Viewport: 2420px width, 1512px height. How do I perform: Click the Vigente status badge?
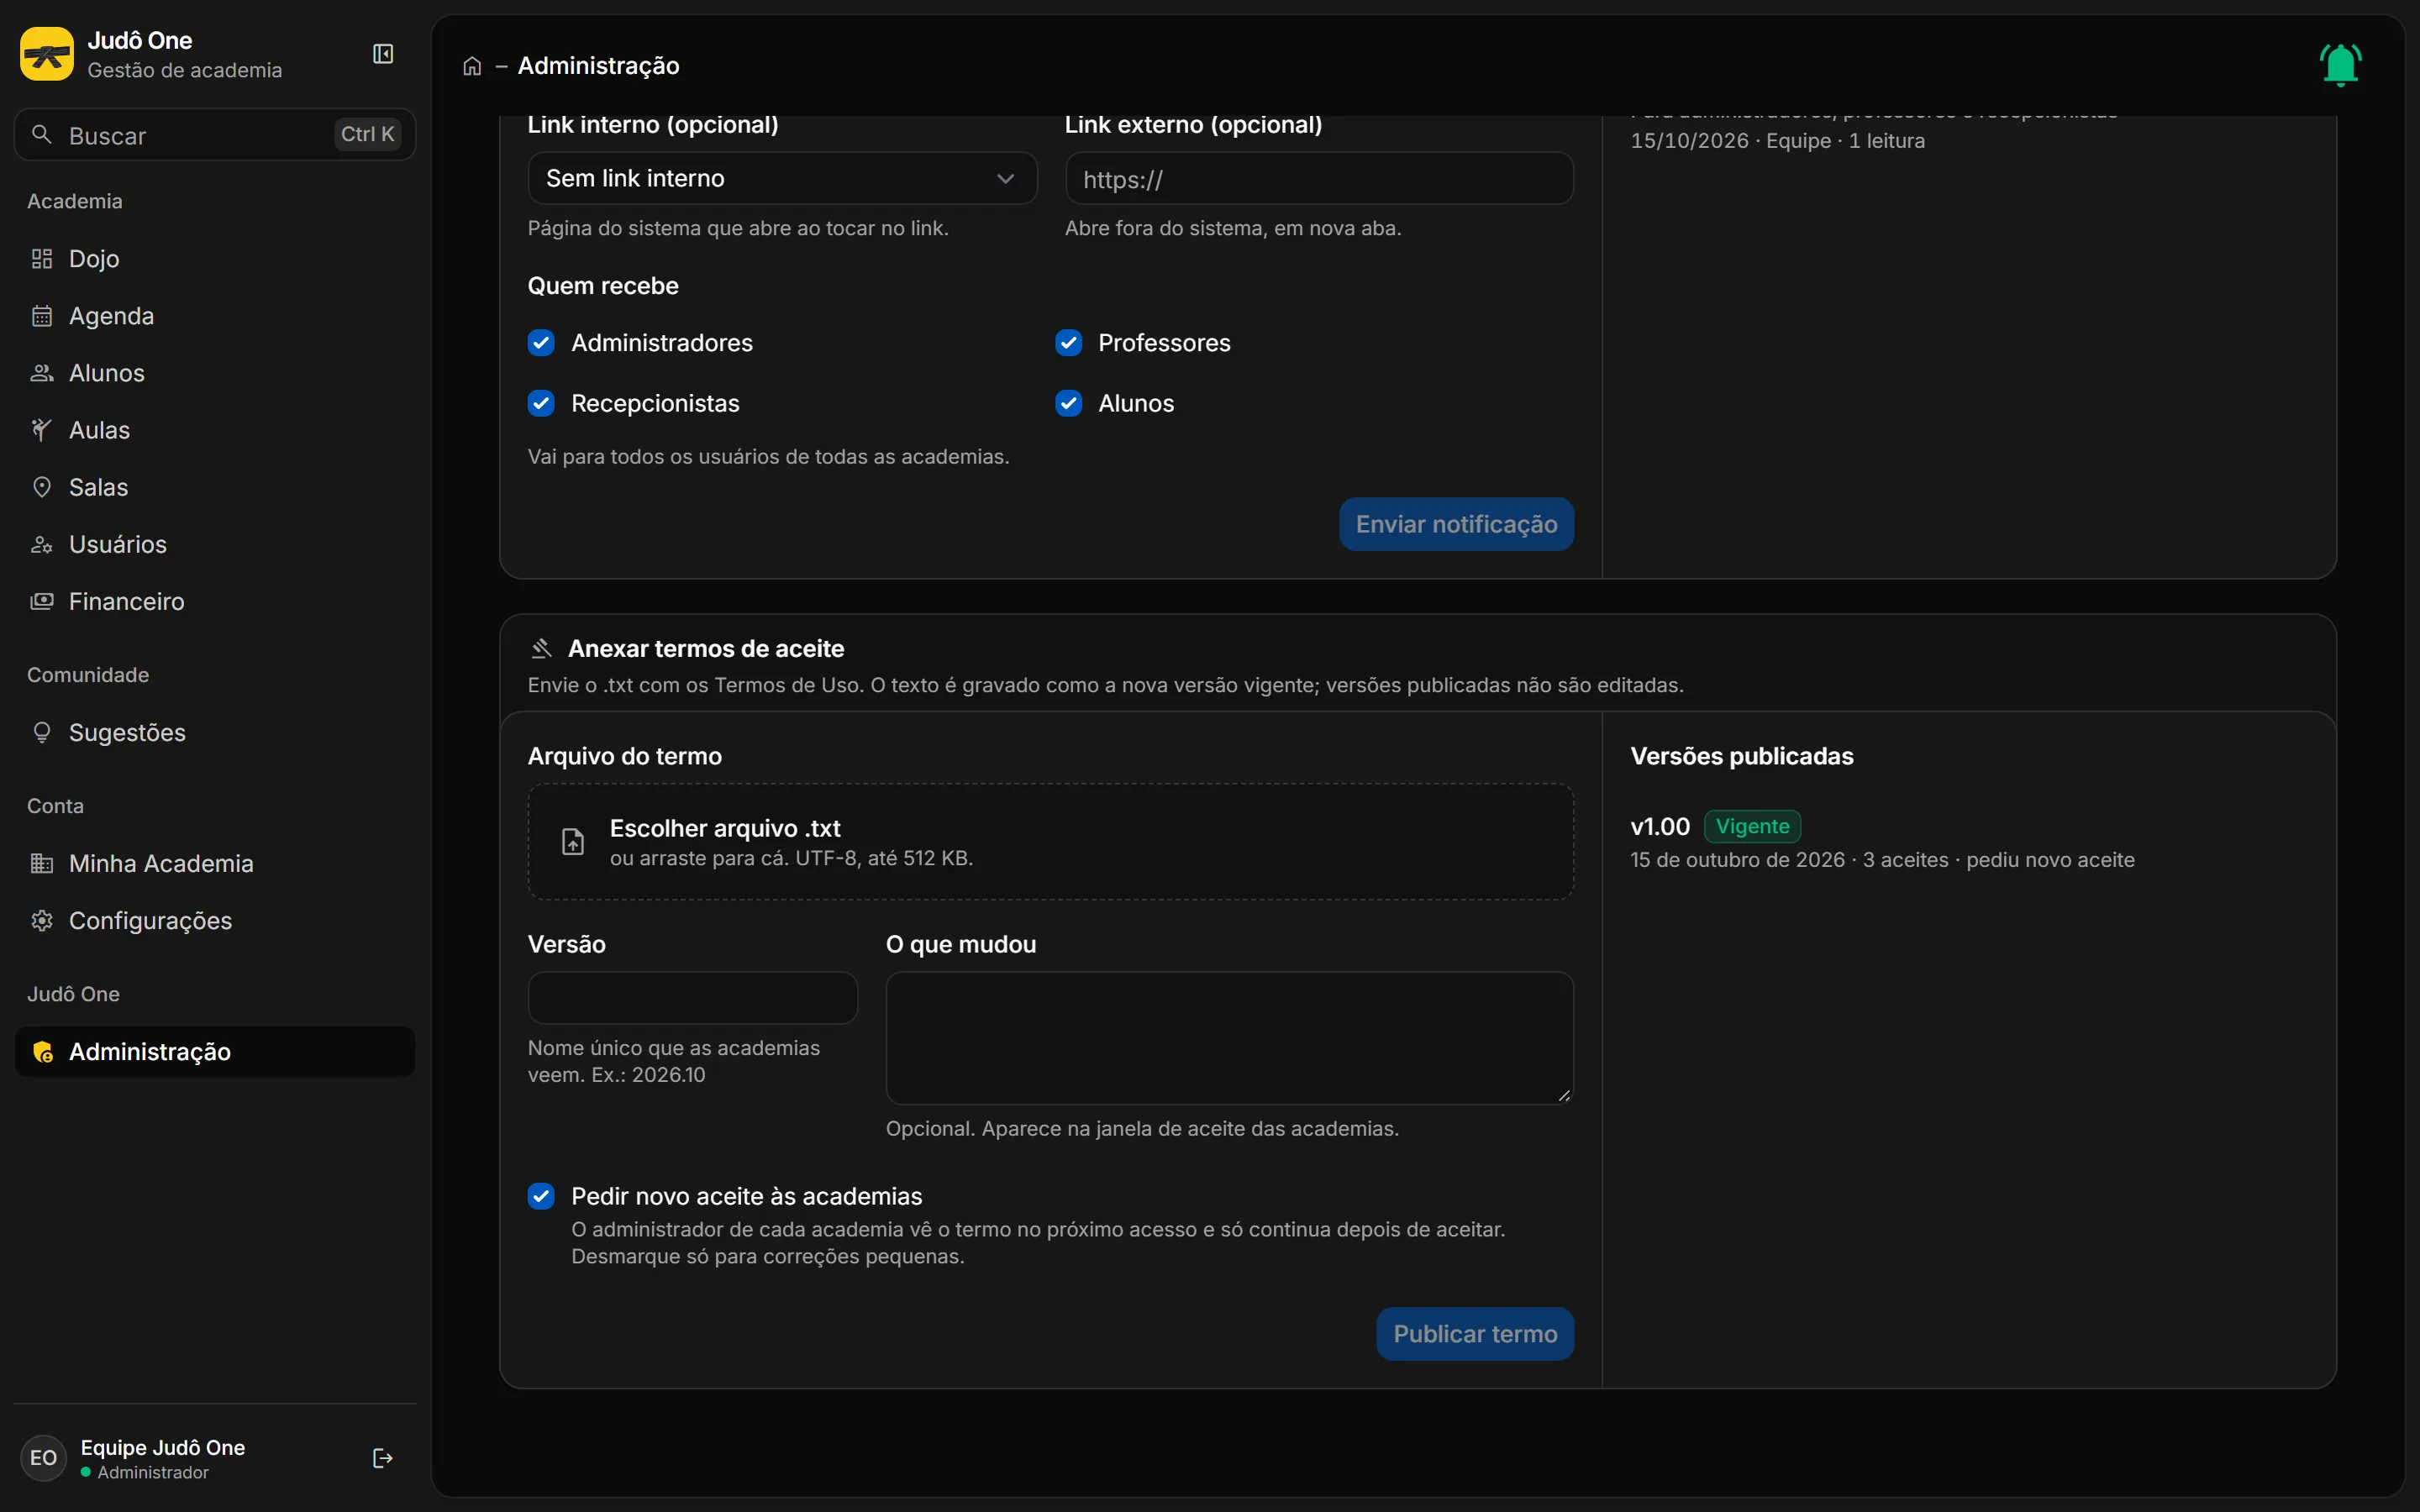tap(1752, 826)
